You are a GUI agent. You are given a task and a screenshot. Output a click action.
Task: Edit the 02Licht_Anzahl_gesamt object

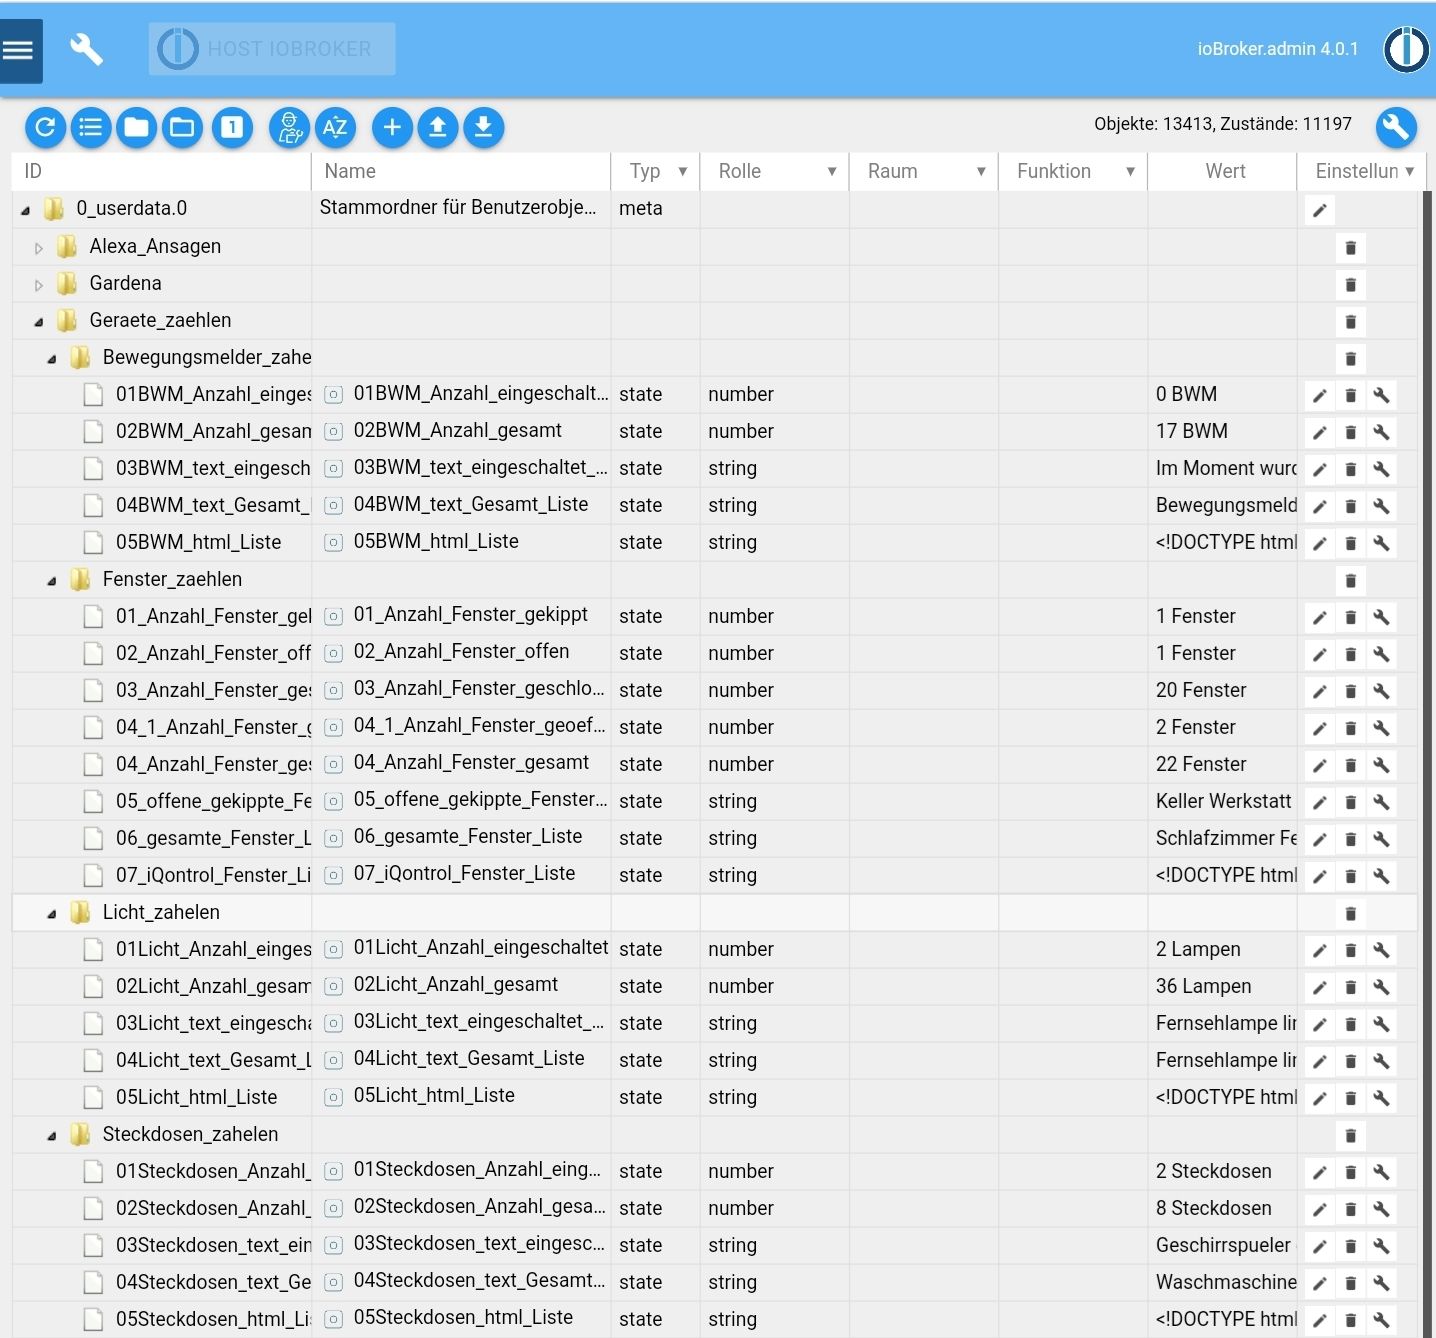tap(1320, 987)
